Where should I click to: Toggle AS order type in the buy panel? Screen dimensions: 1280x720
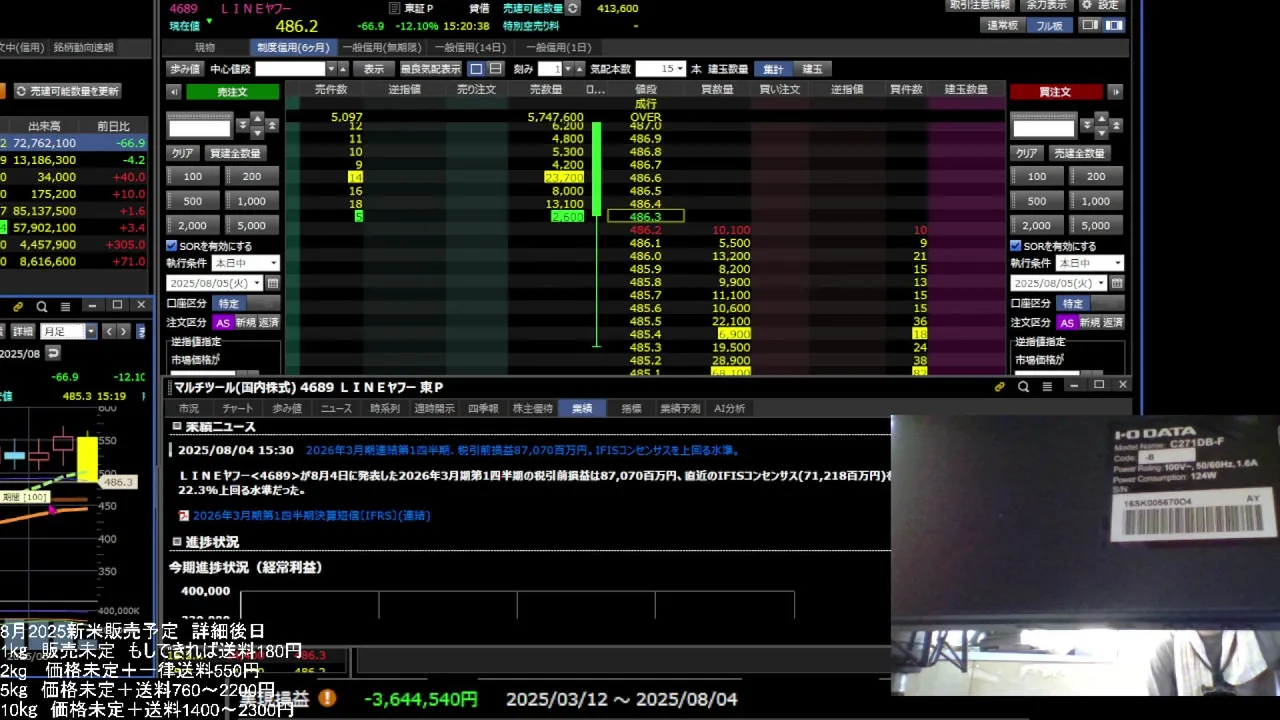(x=1067, y=323)
